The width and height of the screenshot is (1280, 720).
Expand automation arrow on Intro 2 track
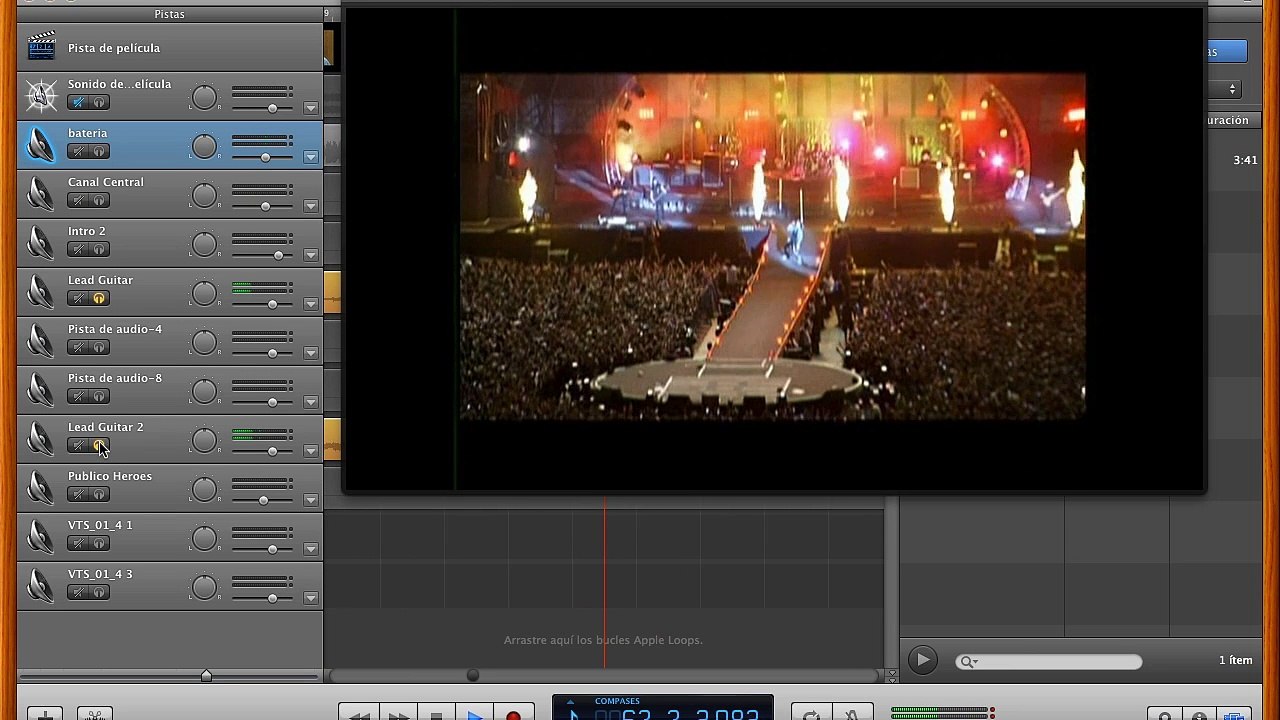[311, 255]
